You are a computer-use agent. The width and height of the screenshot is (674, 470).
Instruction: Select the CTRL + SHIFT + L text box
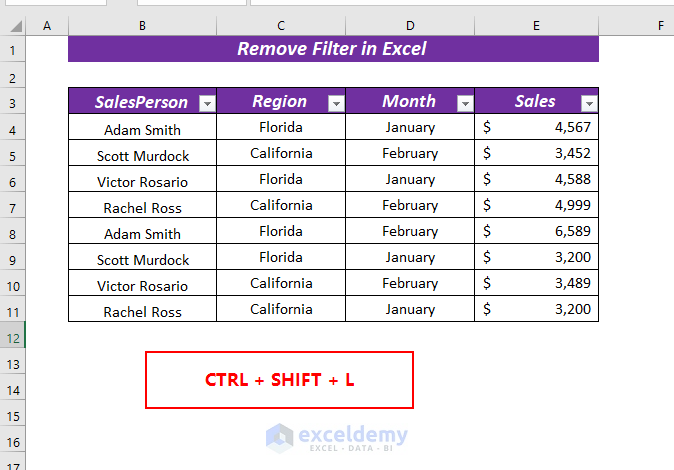(x=280, y=380)
